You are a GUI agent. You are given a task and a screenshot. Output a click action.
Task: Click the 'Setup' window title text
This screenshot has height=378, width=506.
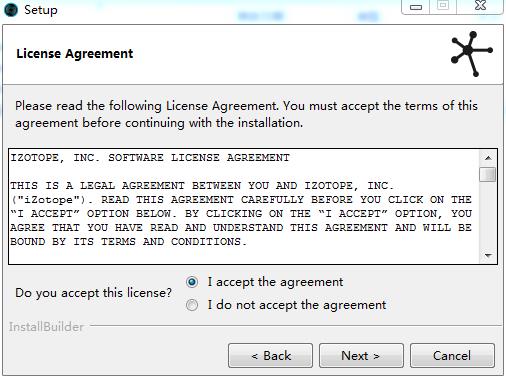(x=41, y=10)
